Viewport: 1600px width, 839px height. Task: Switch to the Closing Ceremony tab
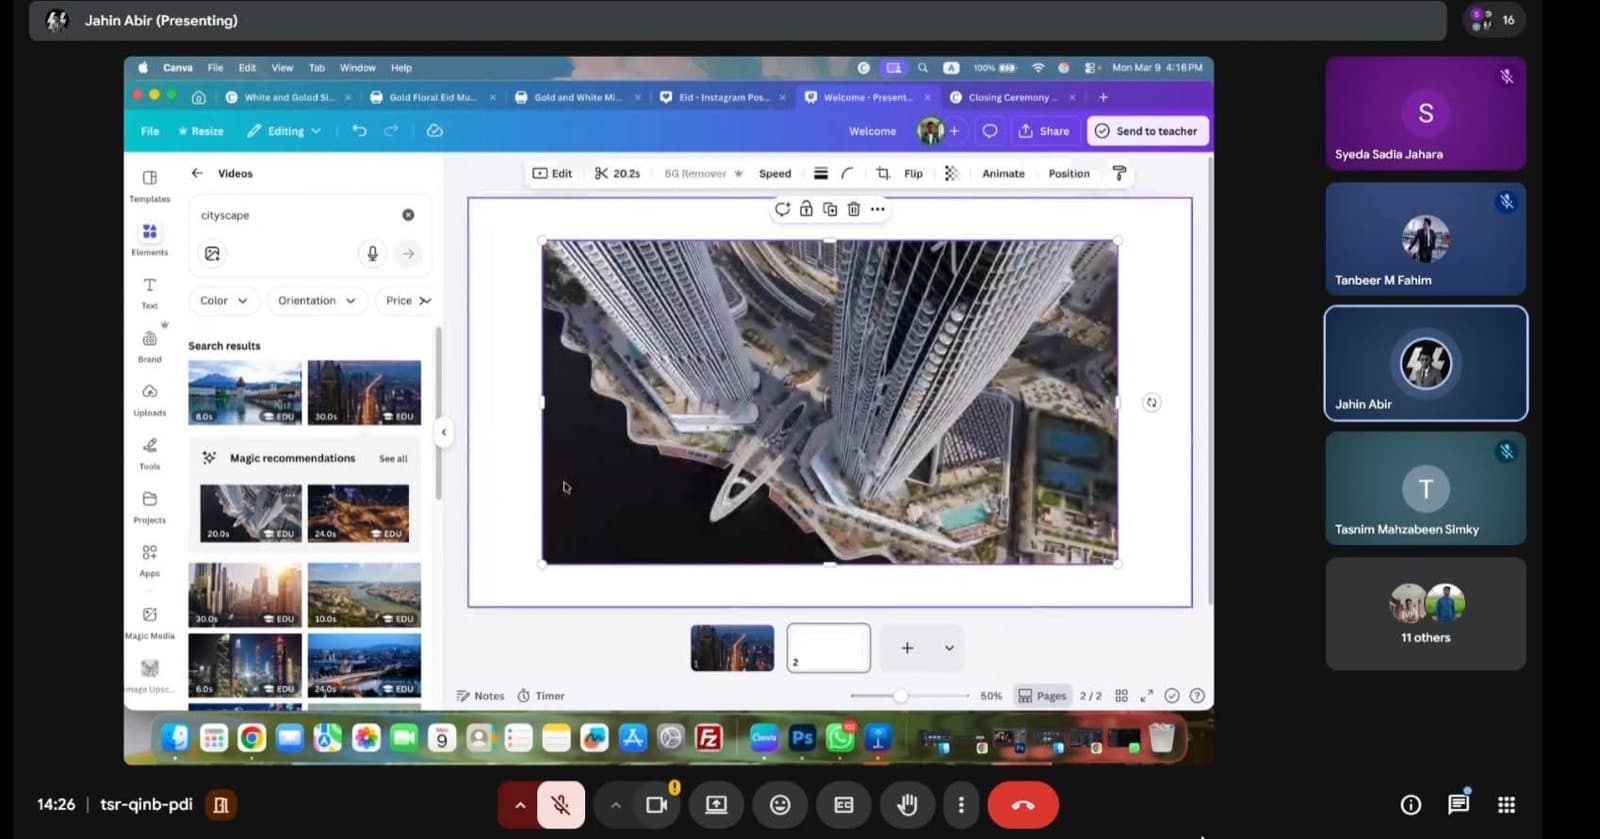(1010, 97)
